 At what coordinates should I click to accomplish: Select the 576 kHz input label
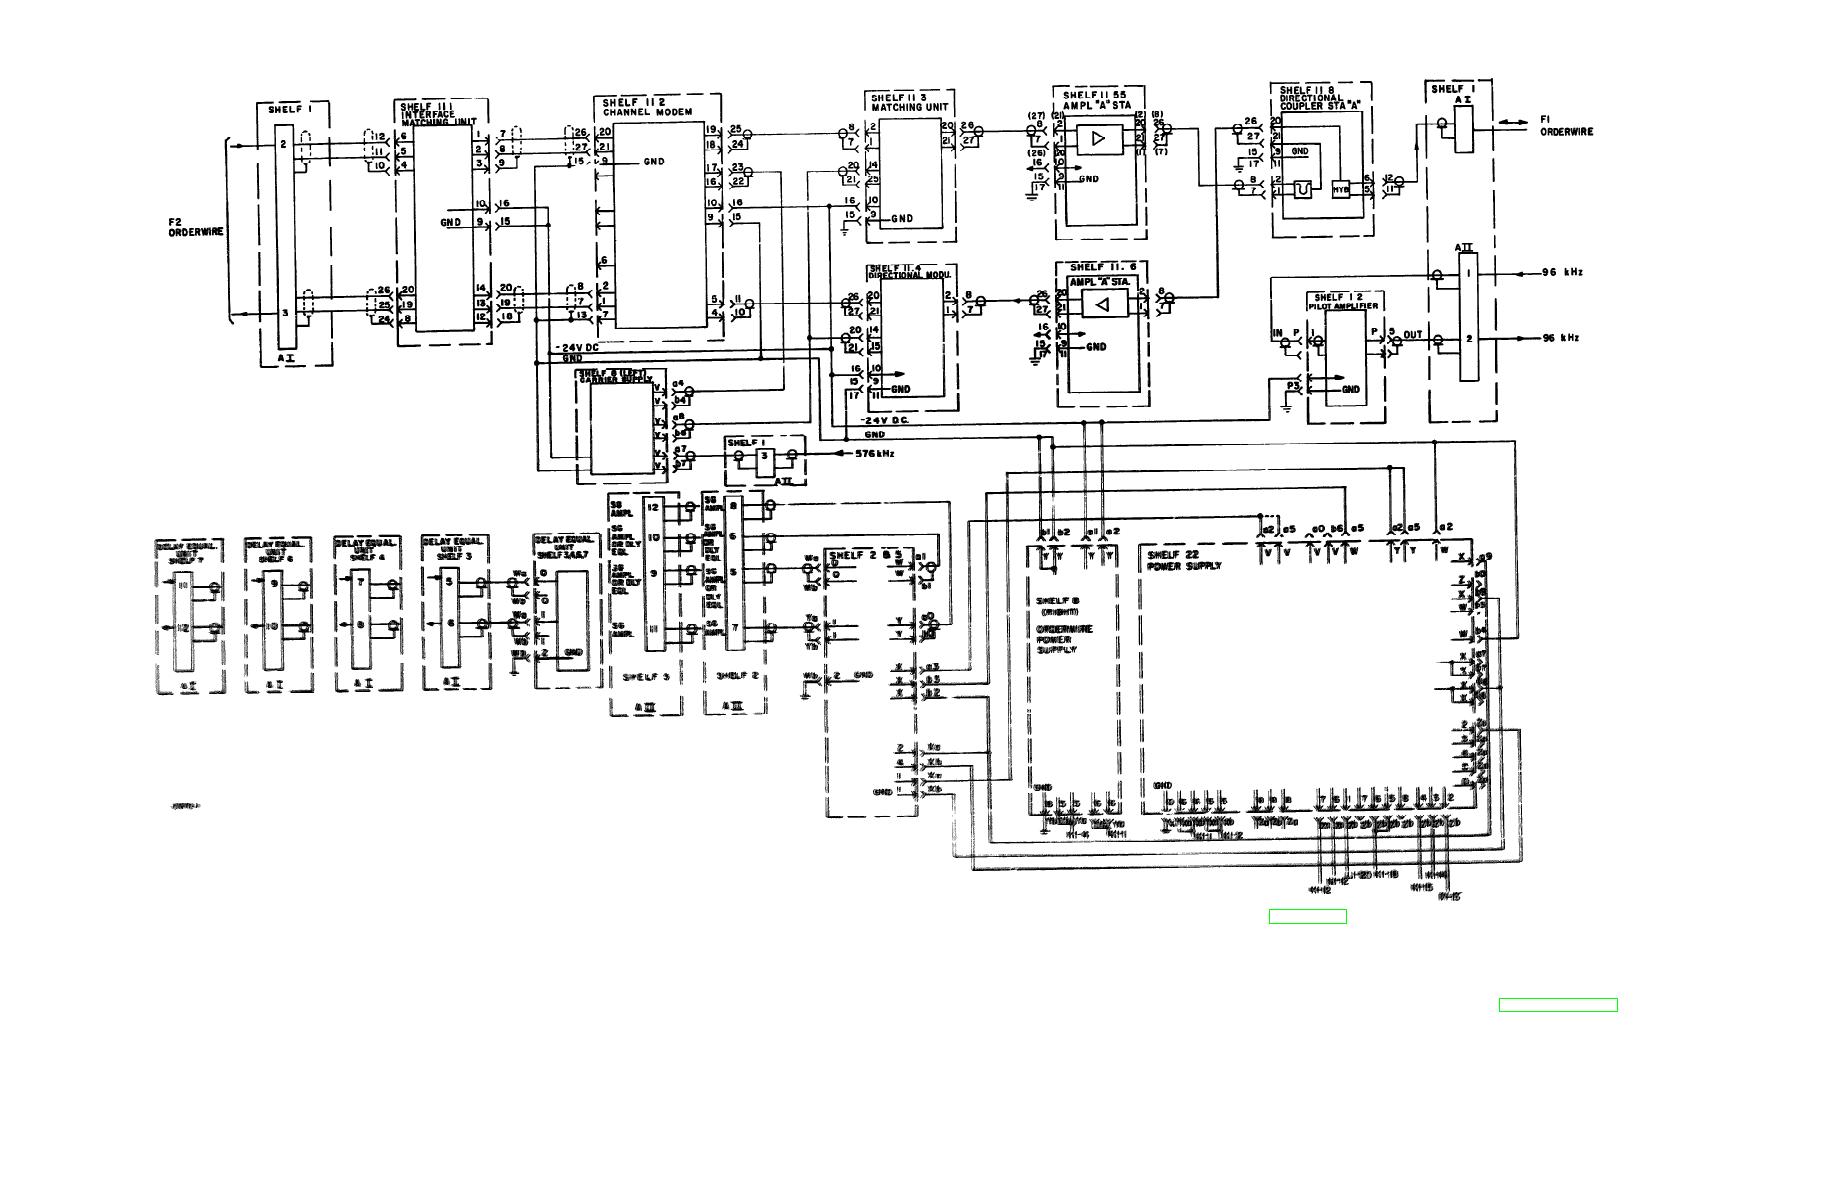[874, 454]
